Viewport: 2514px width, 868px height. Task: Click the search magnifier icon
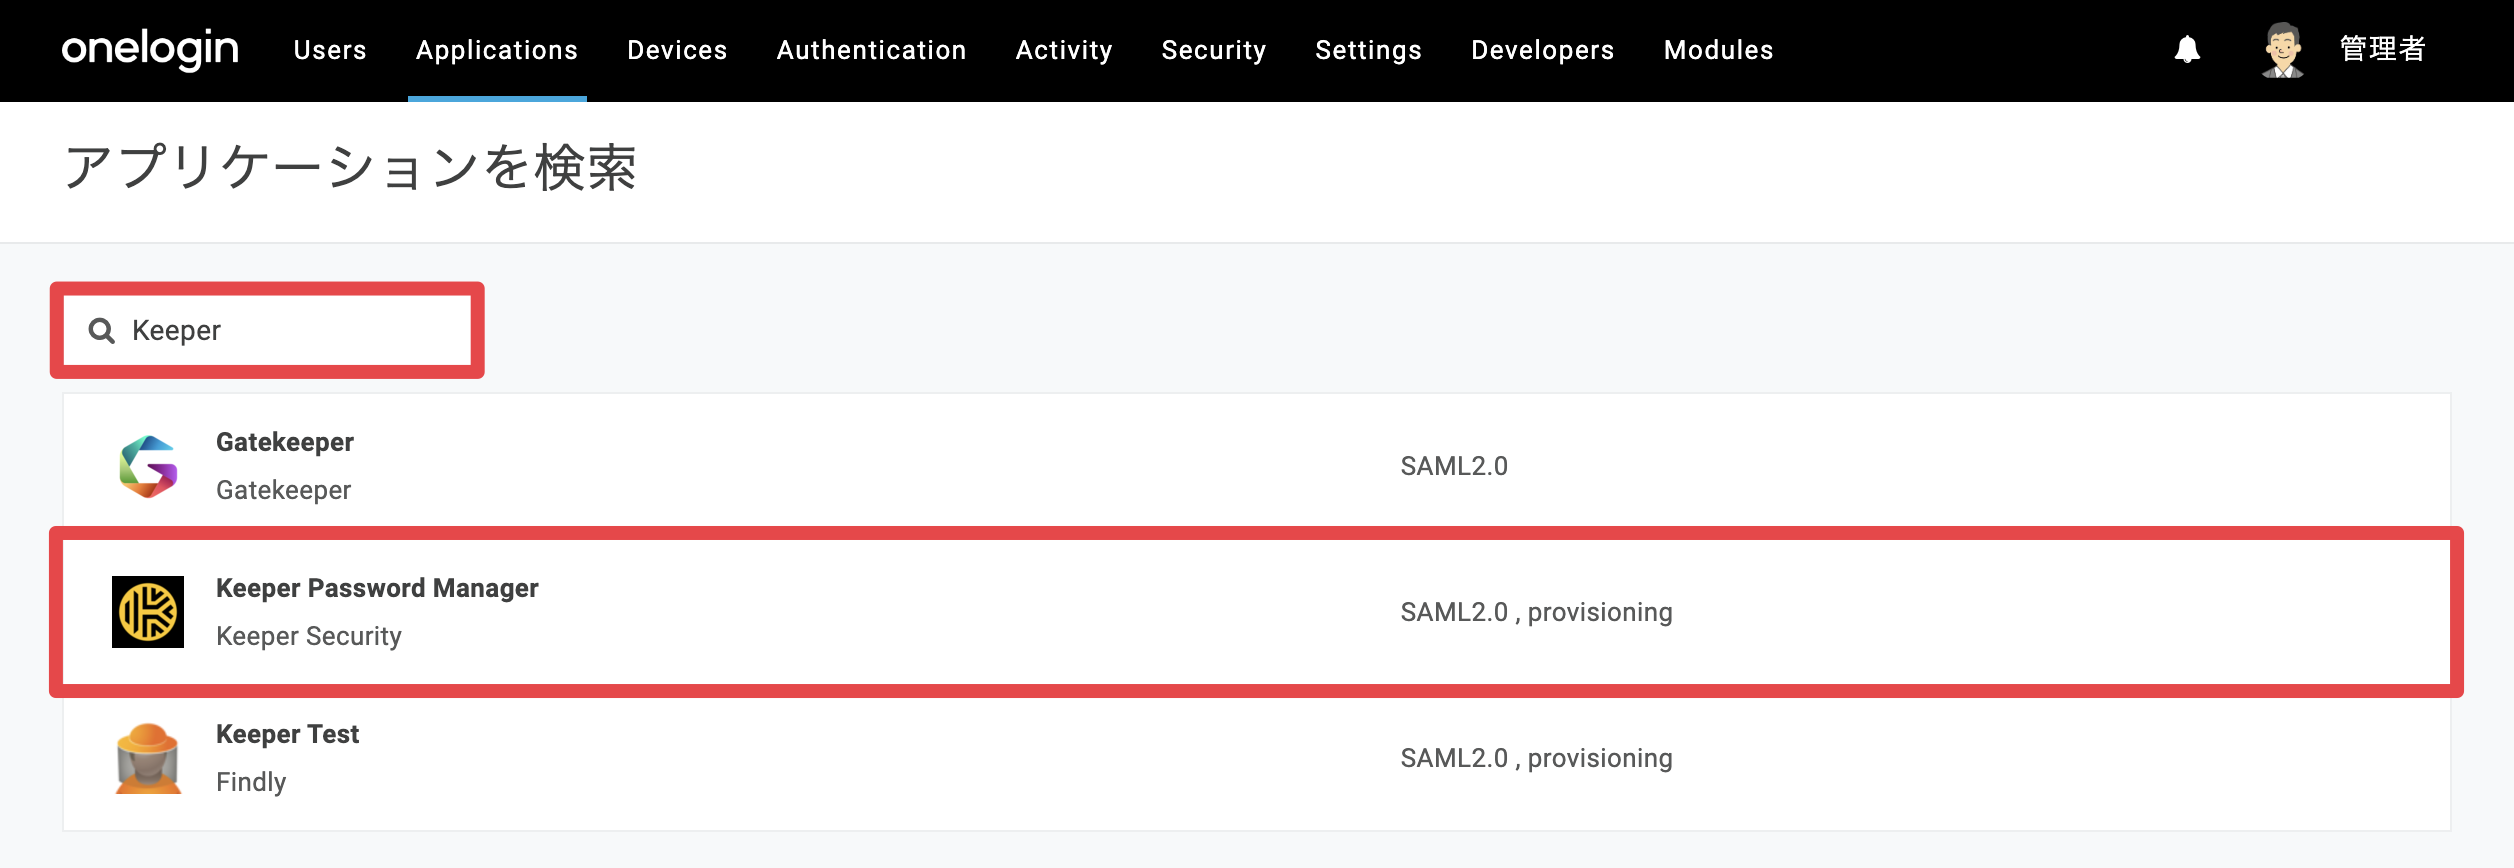(x=102, y=331)
